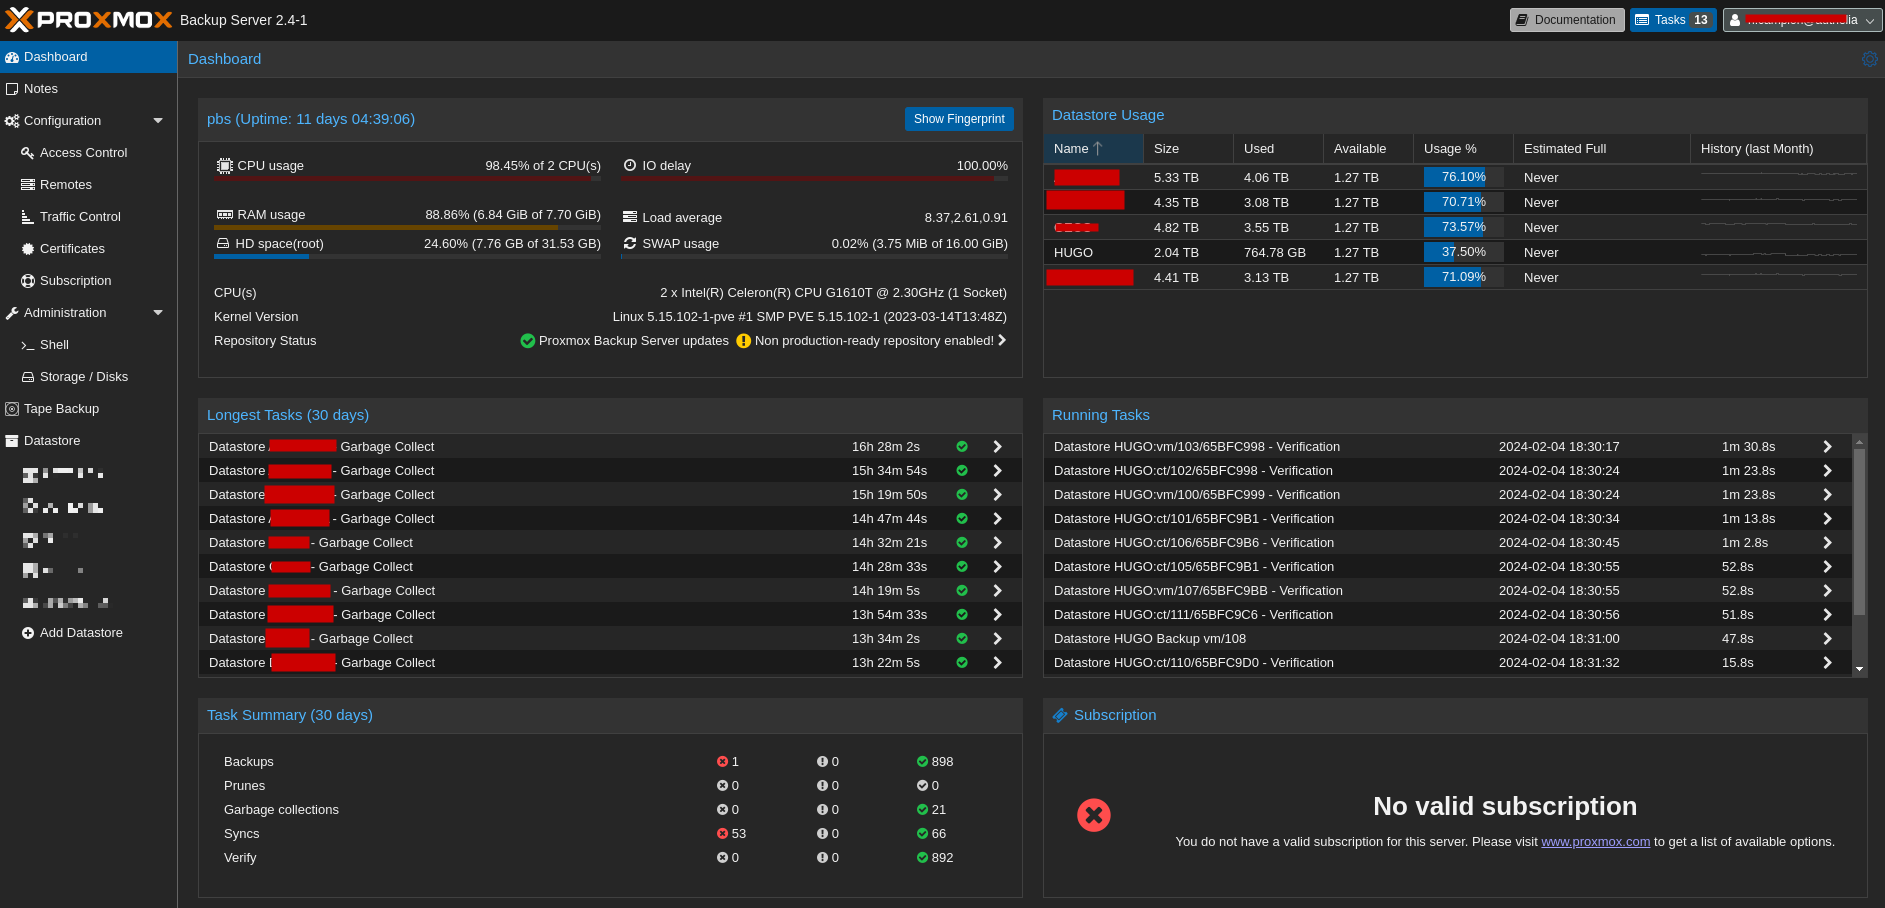This screenshot has width=1885, height=908.
Task: Click Non production-ready repository warning icon
Action: point(743,341)
